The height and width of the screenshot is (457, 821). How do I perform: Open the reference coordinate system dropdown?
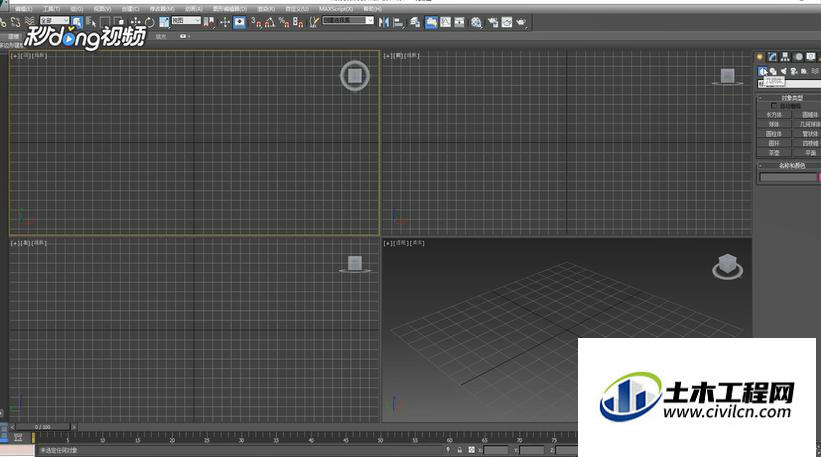click(186, 20)
